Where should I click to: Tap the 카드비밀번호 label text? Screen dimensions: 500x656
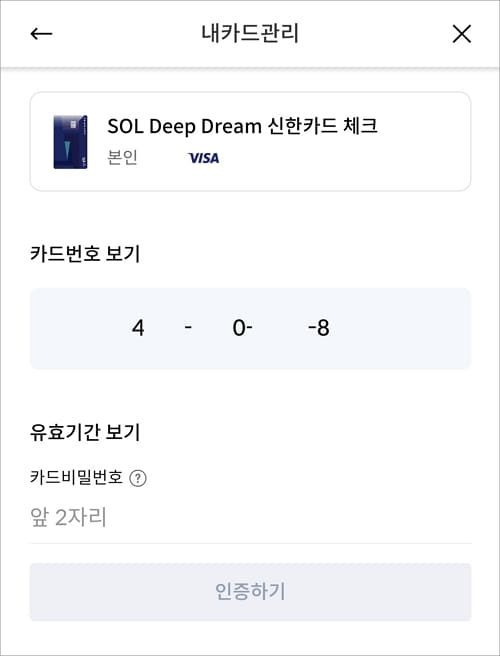76,477
